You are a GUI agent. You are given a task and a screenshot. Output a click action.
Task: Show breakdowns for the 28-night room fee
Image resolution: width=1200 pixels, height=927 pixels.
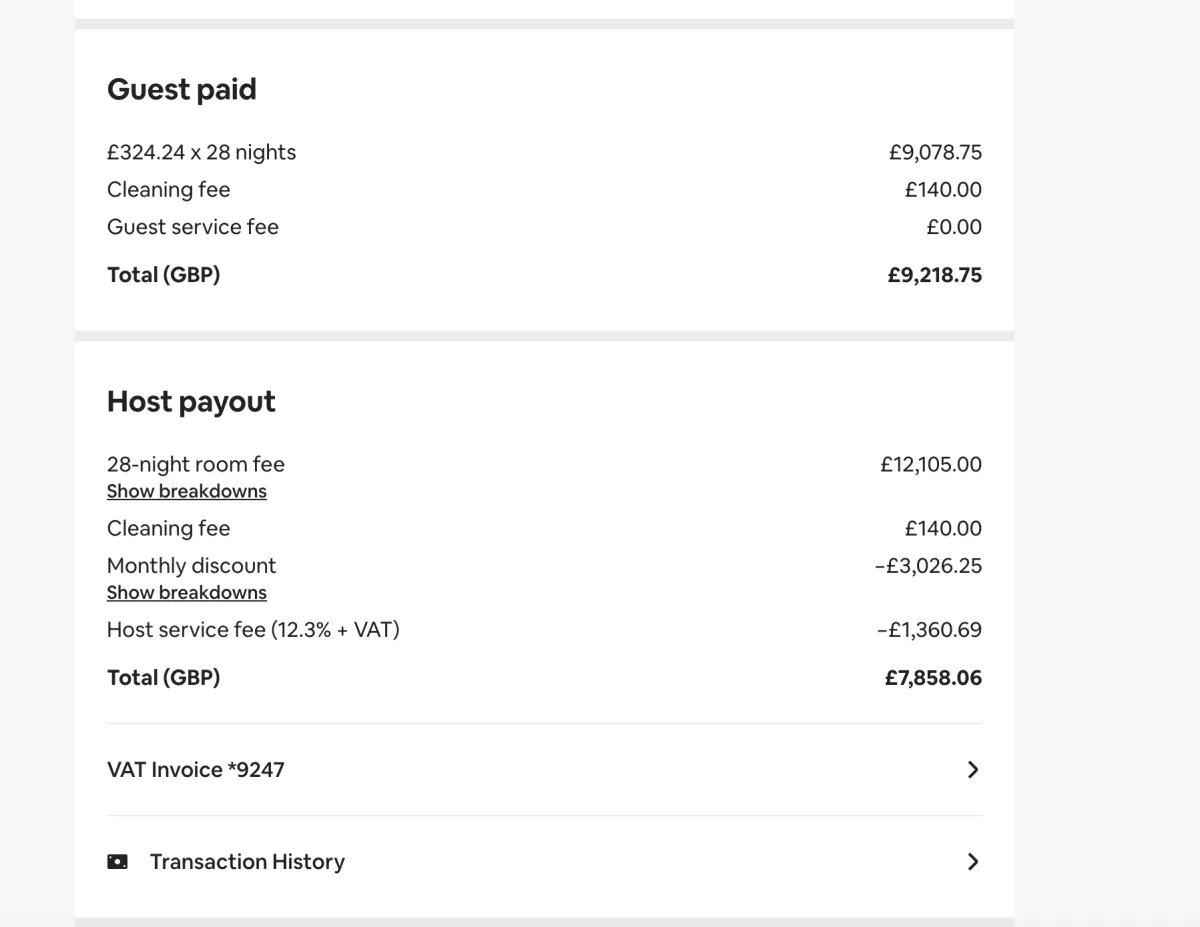click(187, 491)
